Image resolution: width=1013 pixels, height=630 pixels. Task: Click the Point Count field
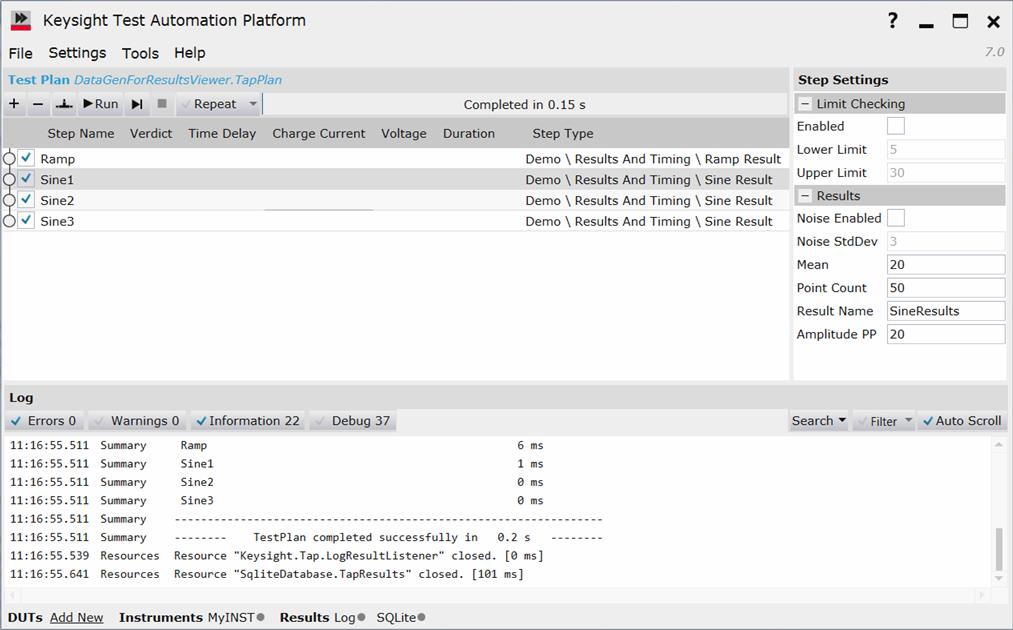(946, 288)
